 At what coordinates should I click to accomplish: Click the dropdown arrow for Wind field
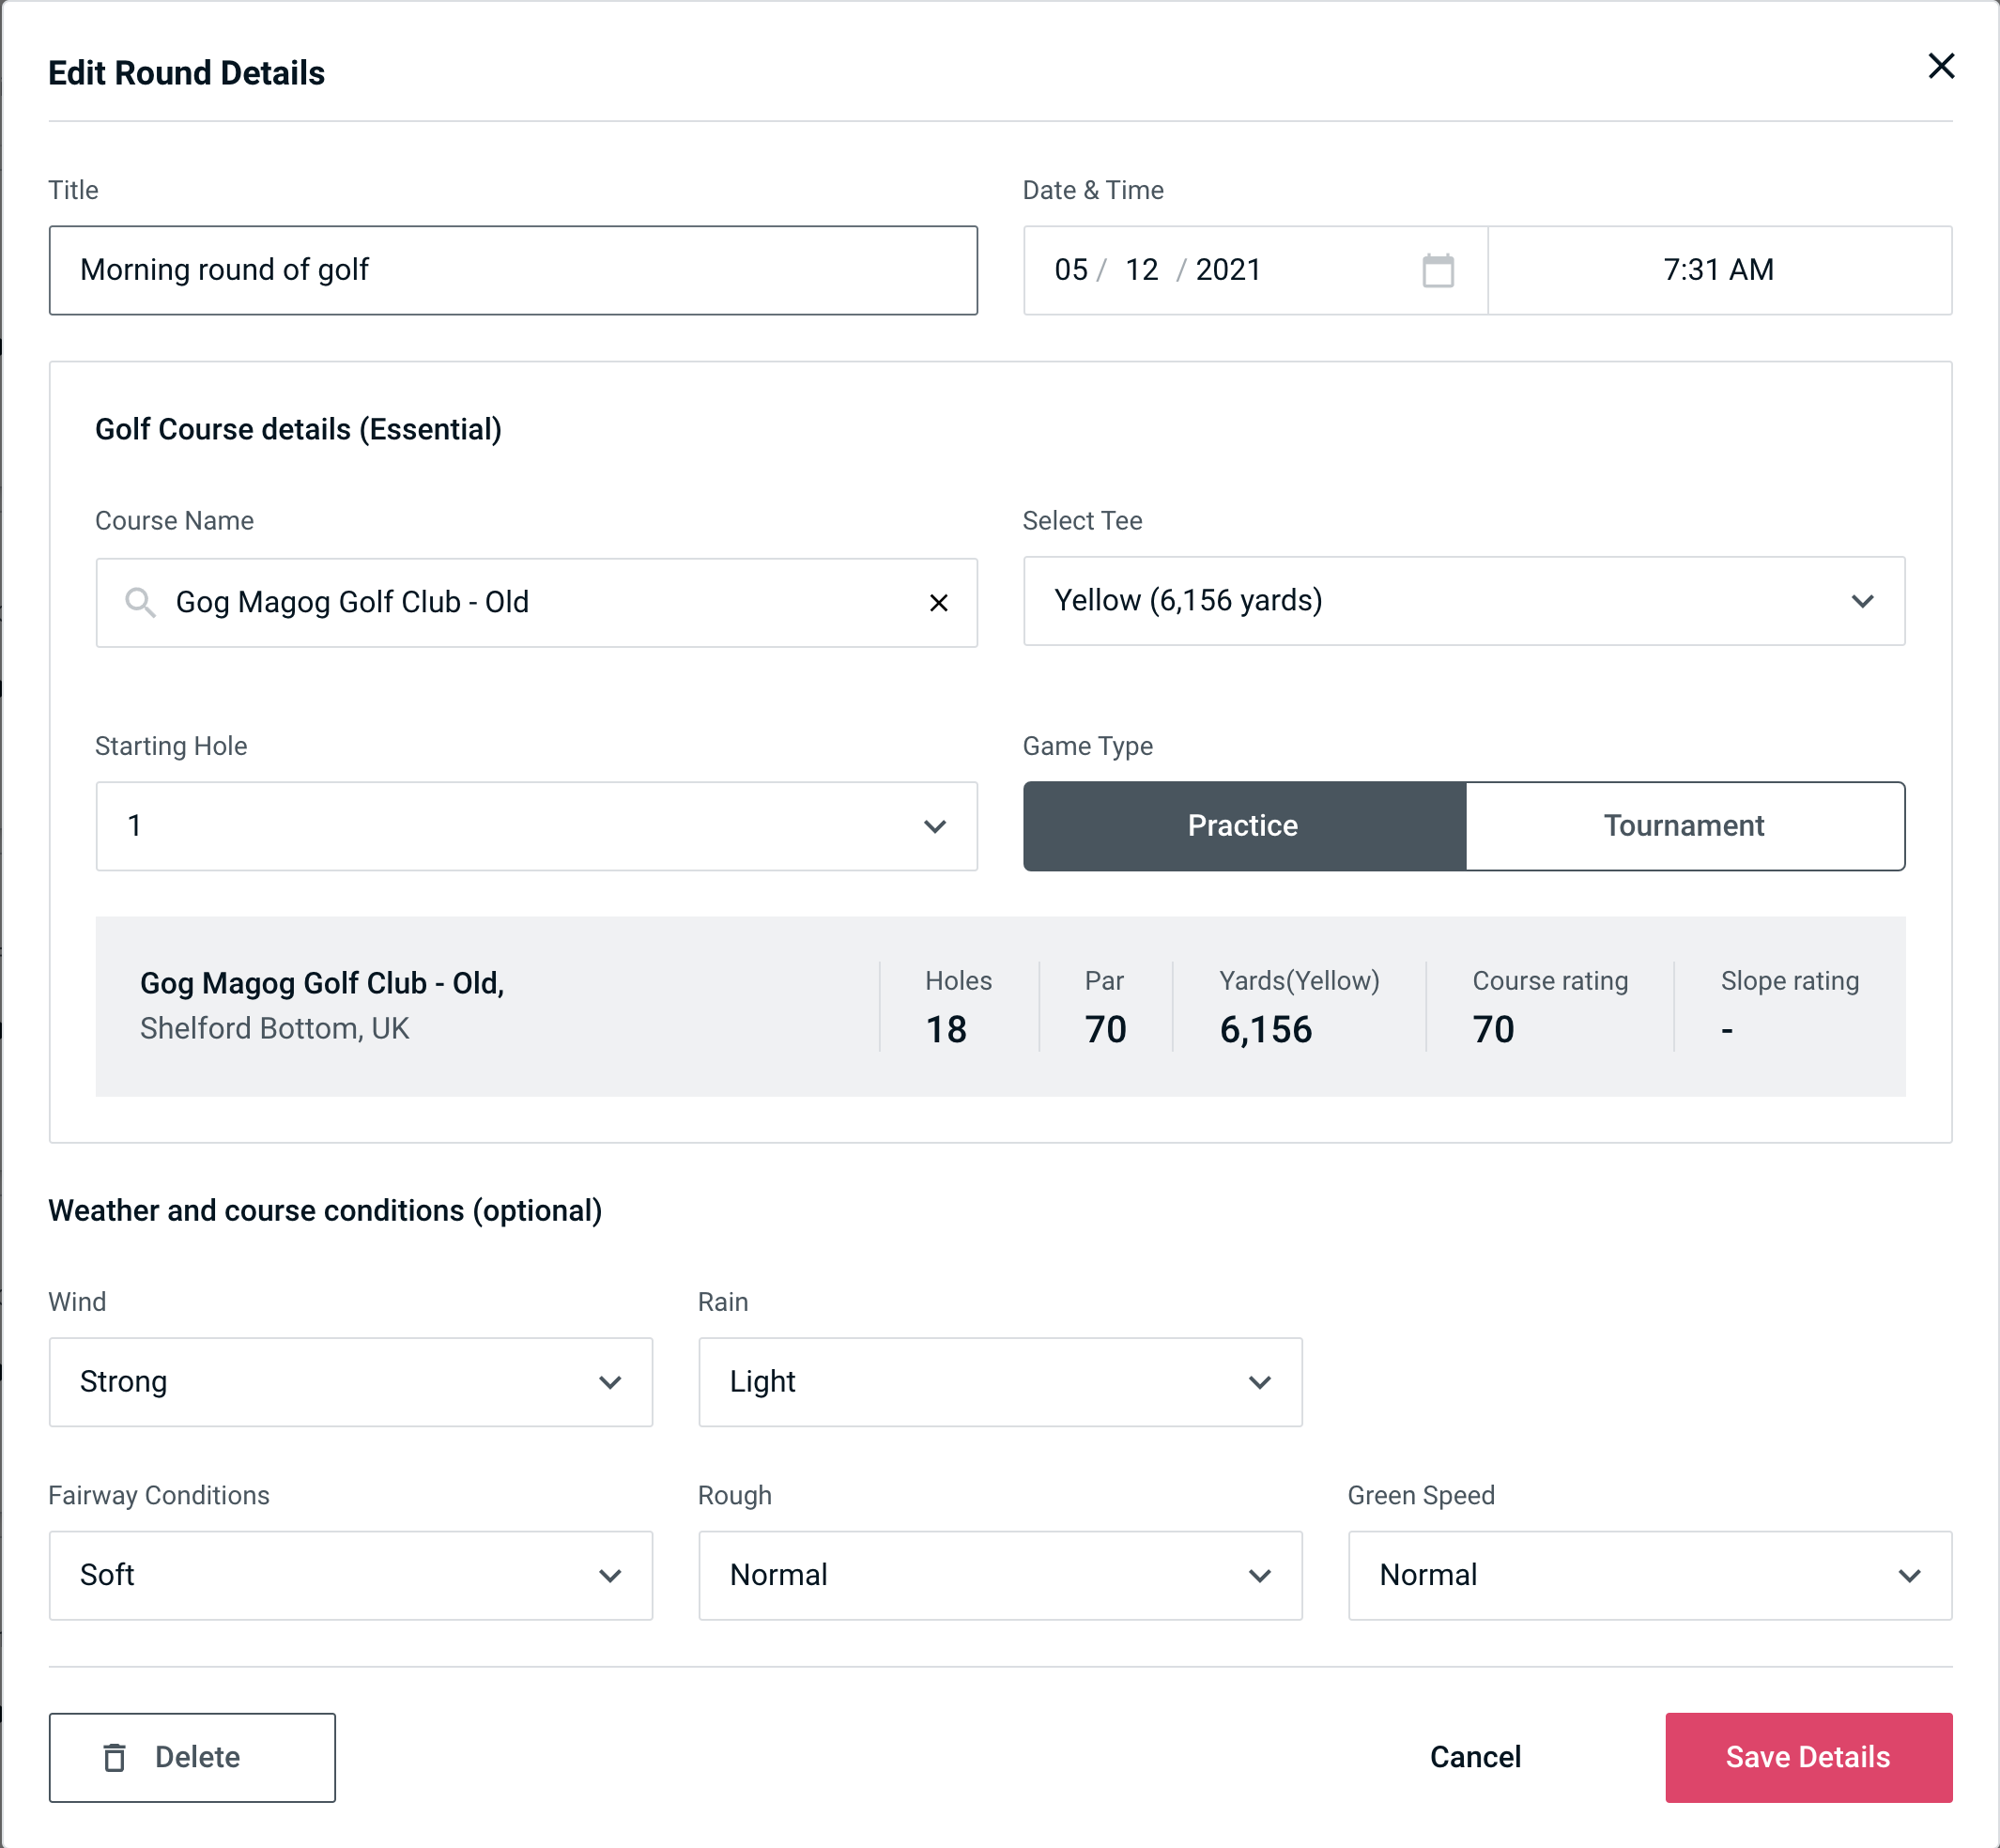[611, 1383]
